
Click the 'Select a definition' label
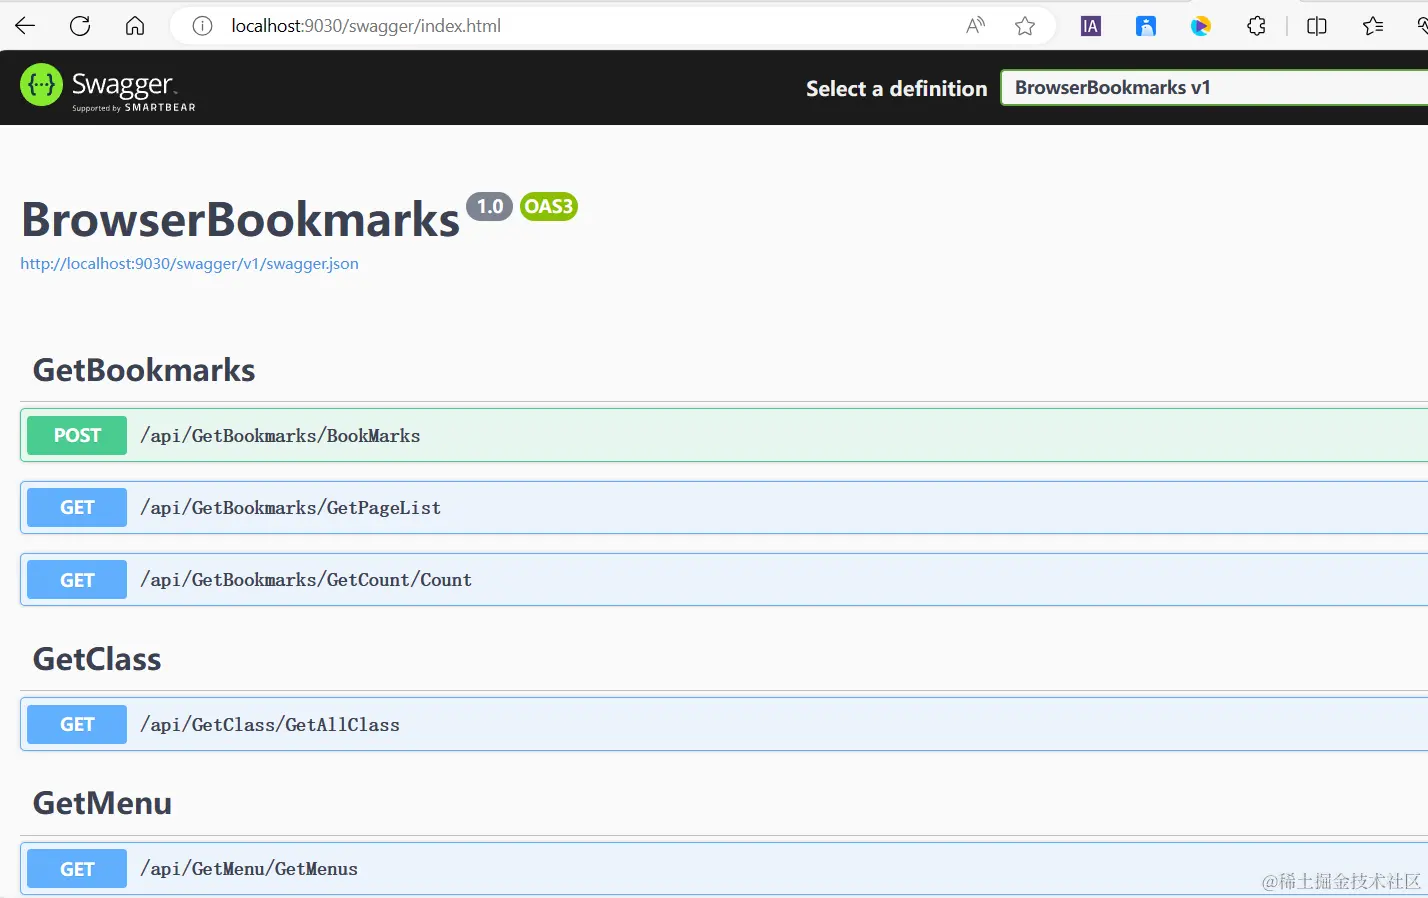point(897,89)
